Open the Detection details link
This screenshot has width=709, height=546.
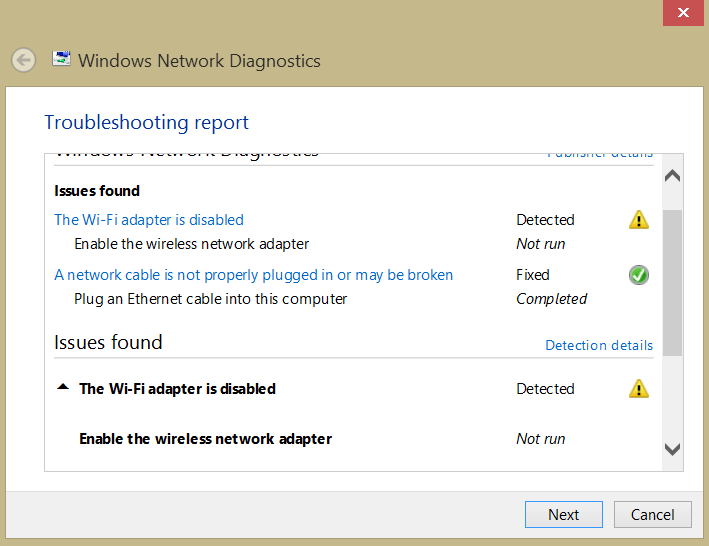(599, 345)
